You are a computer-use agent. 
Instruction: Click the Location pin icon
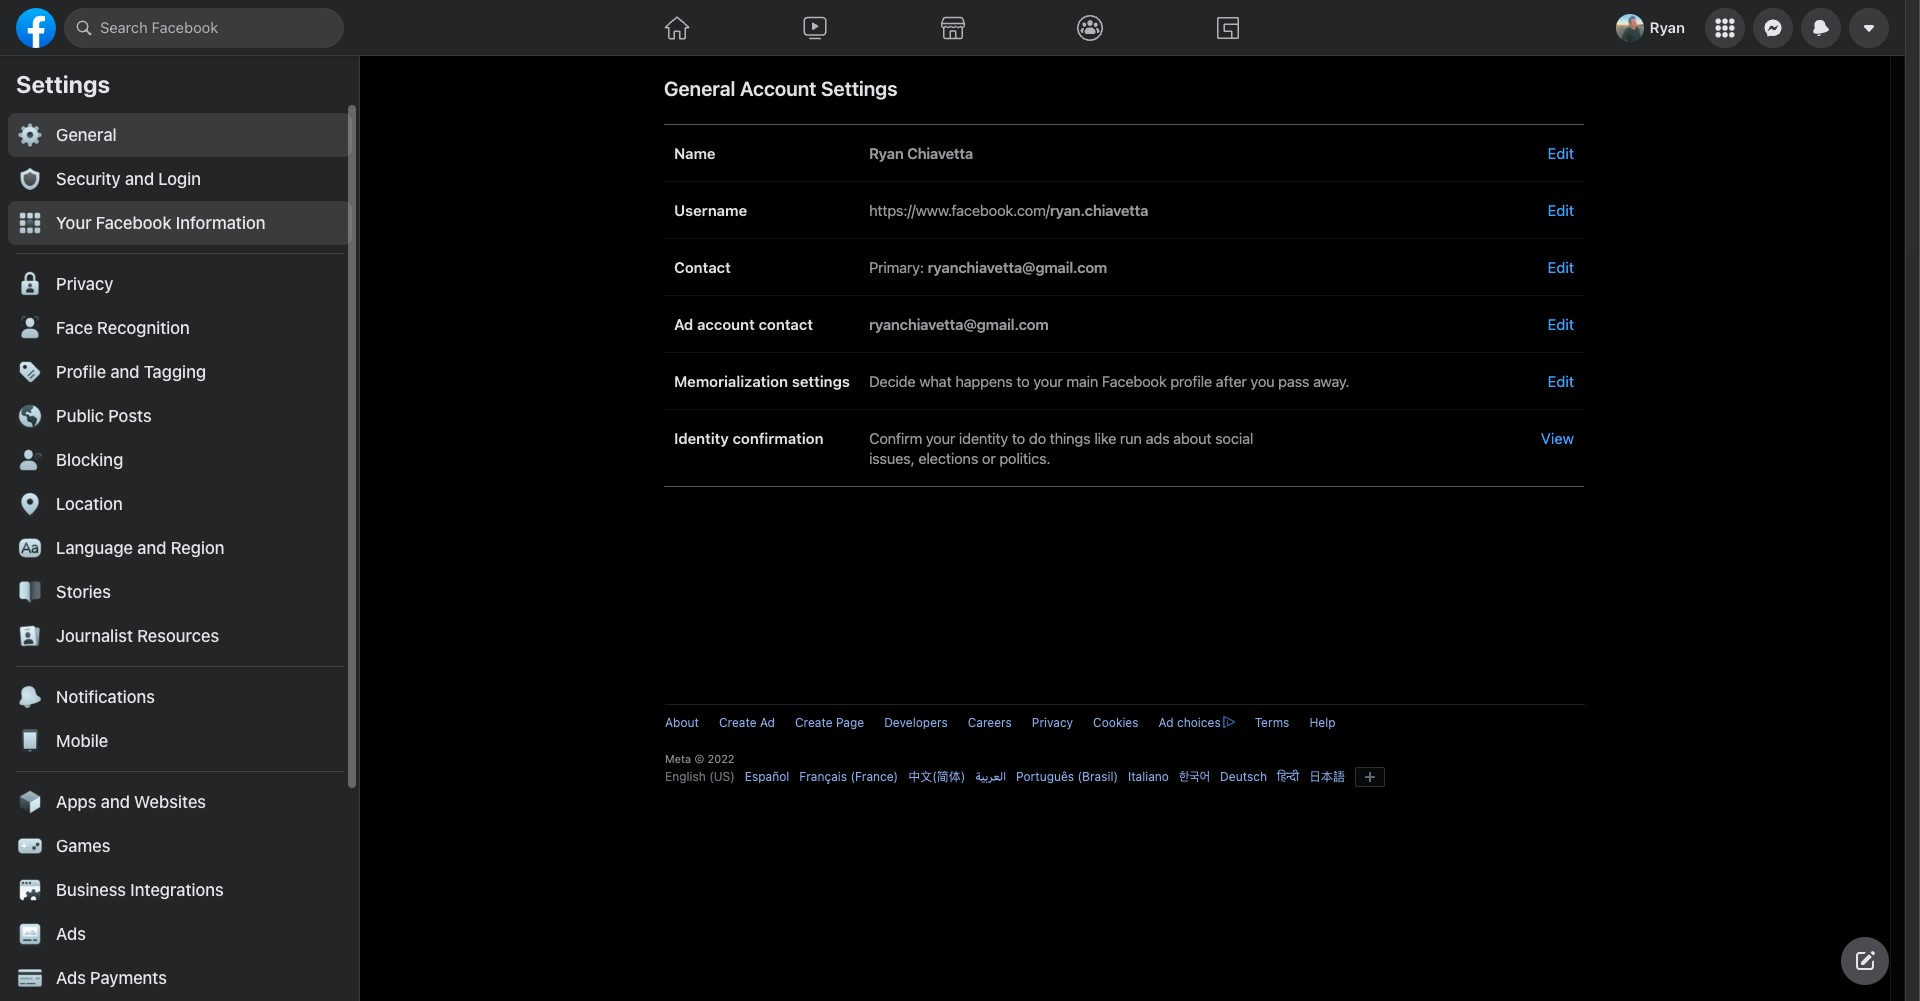tap(30, 504)
